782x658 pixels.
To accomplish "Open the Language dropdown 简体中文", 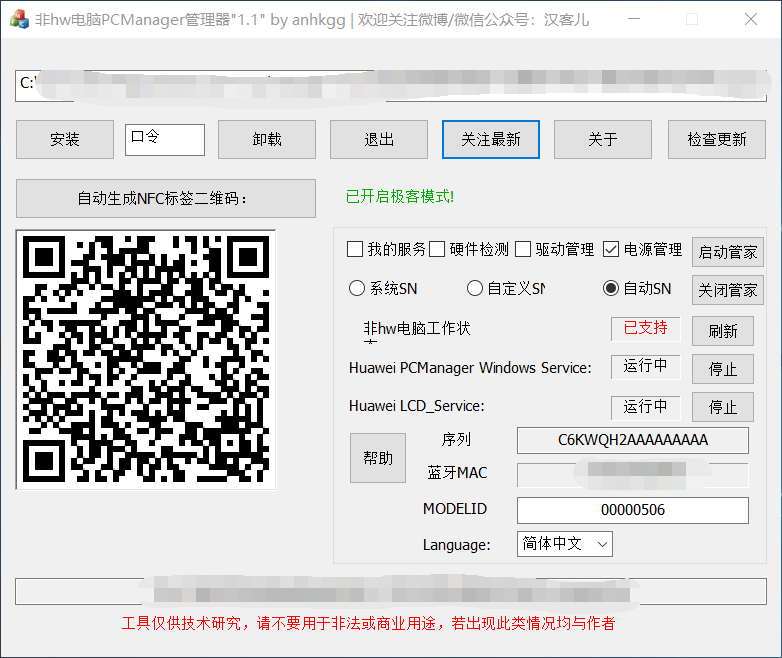I will (565, 544).
